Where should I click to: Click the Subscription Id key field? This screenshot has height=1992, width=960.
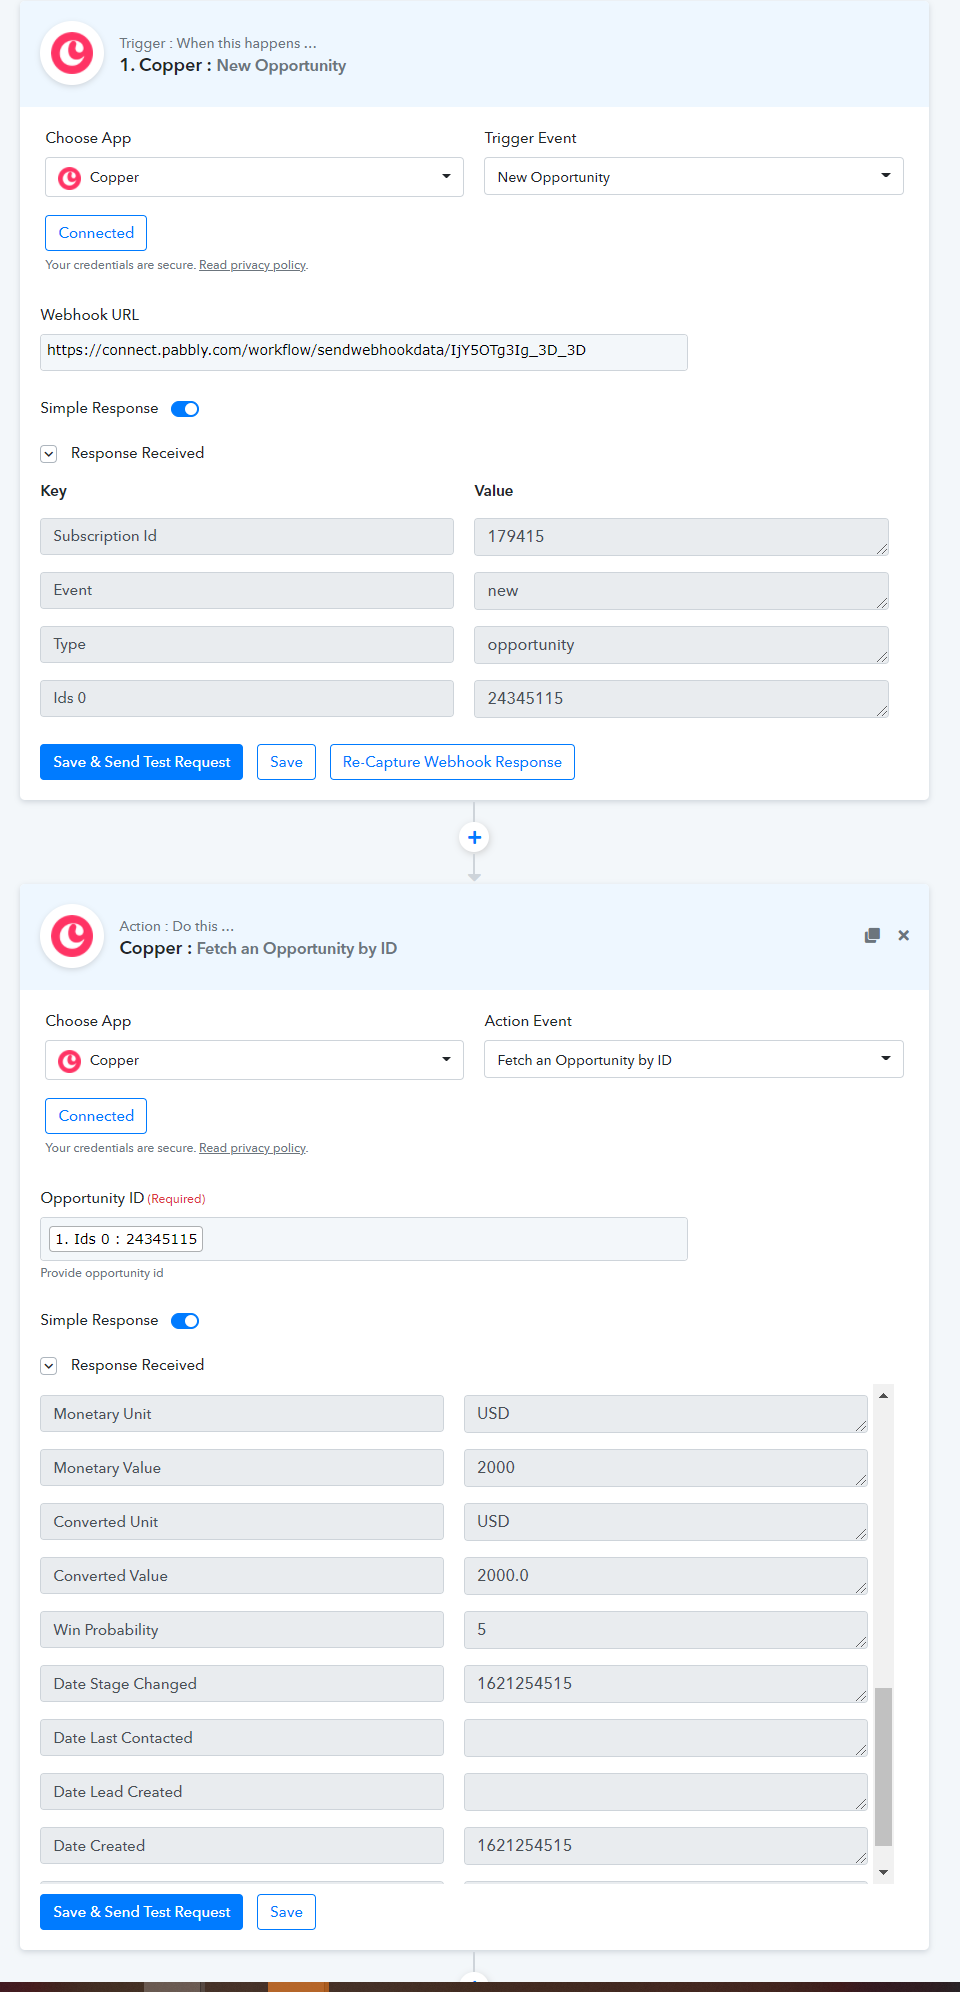247,536
